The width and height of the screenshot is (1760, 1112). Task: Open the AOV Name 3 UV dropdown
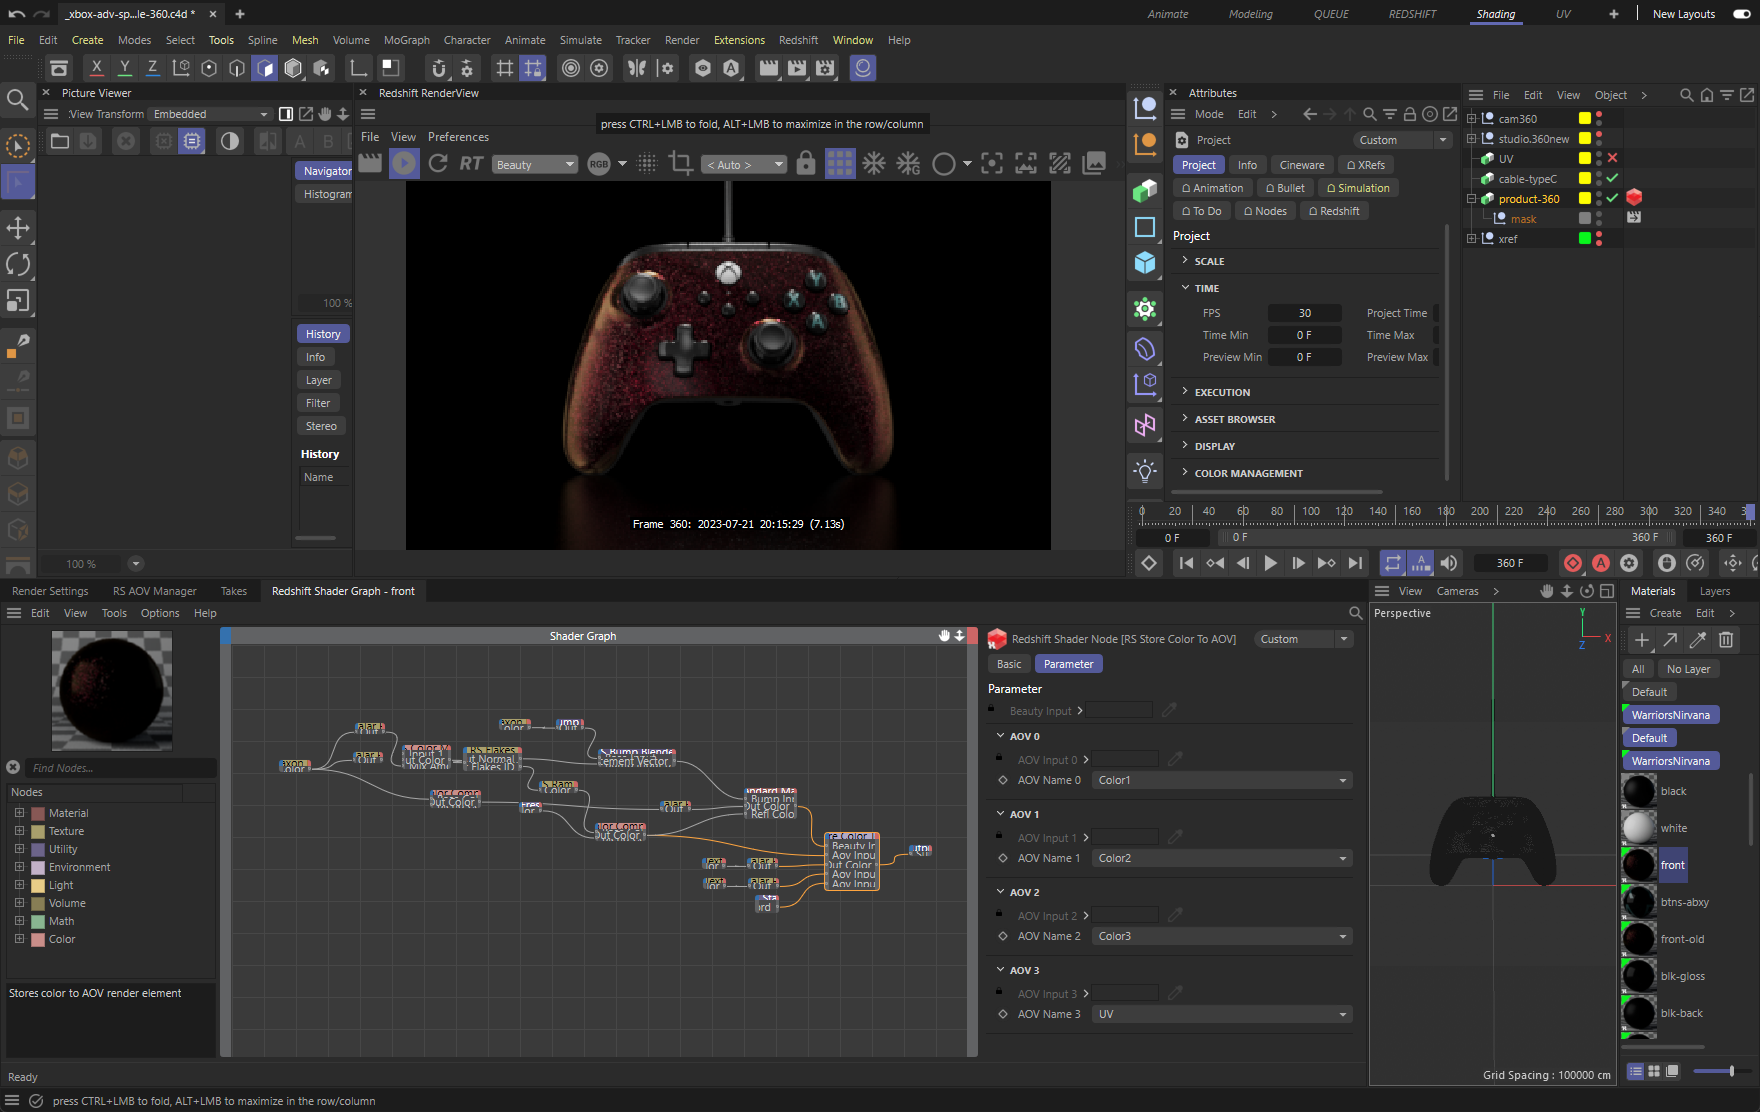[x=1222, y=1014]
